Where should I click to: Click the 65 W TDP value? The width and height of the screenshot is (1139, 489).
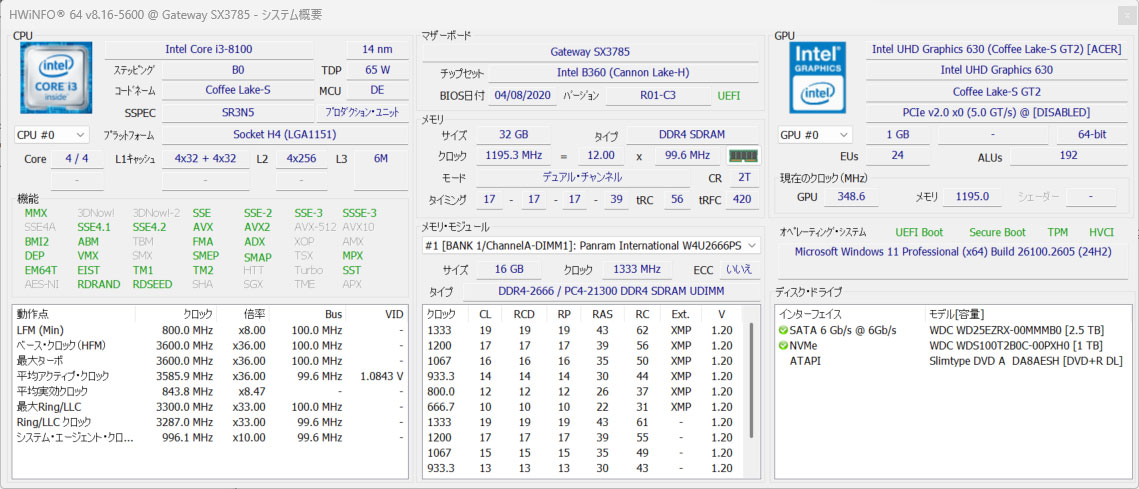(x=378, y=70)
